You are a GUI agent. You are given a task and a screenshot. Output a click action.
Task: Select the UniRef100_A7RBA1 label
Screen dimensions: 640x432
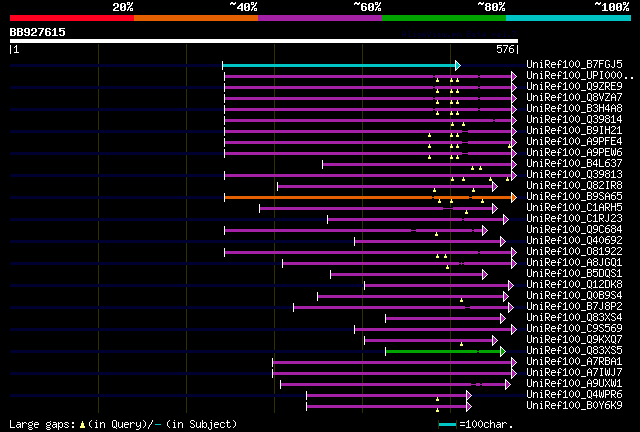pos(574,361)
